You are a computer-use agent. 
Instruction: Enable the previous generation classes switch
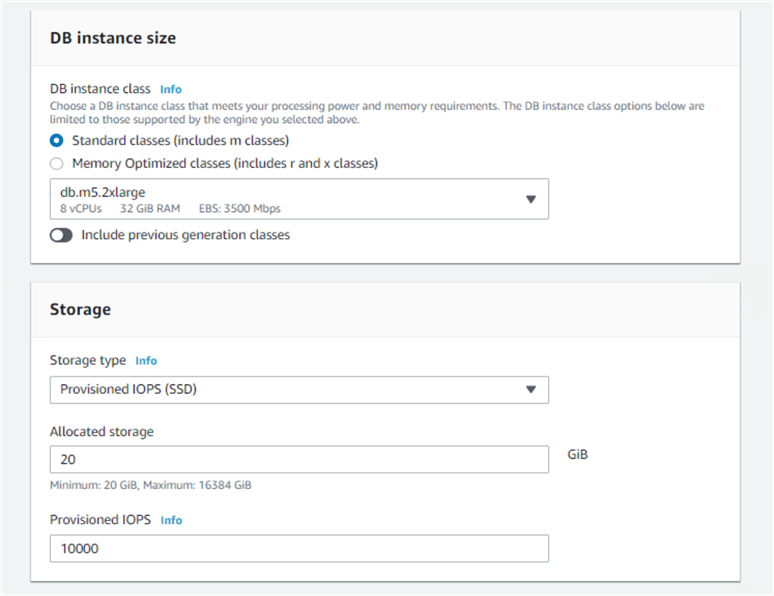point(61,236)
